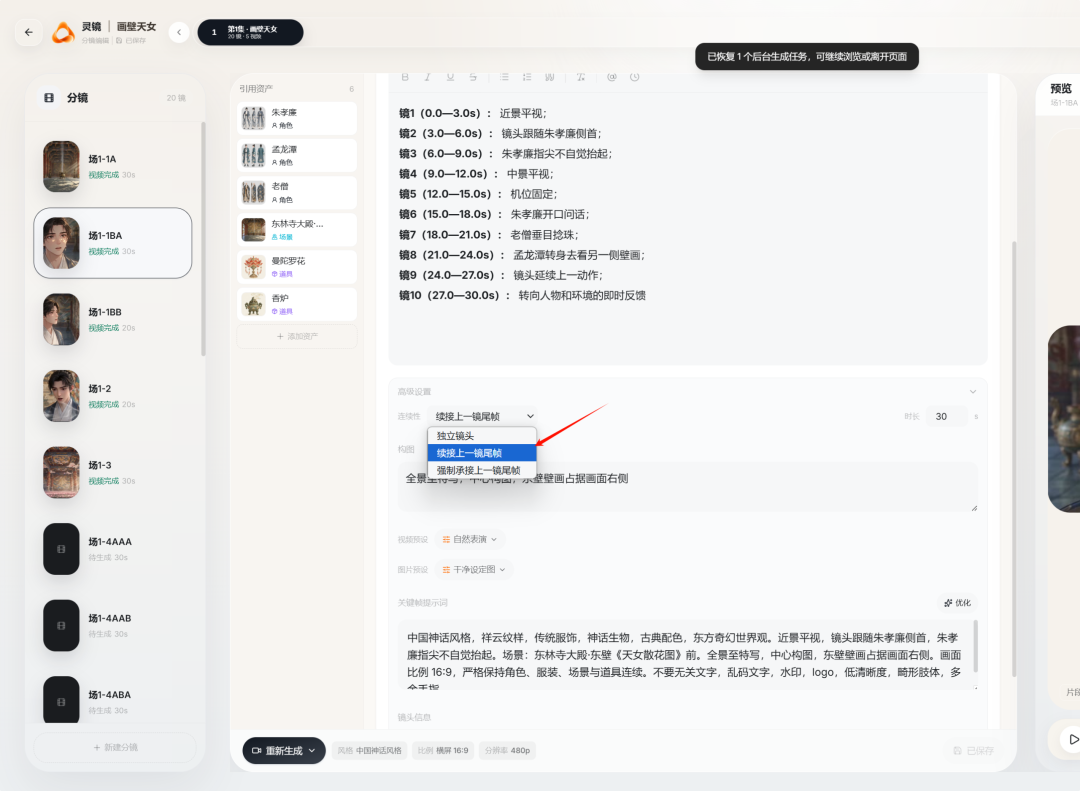
Task: Toggle underline formatting in the editor toolbar
Action: (450, 77)
